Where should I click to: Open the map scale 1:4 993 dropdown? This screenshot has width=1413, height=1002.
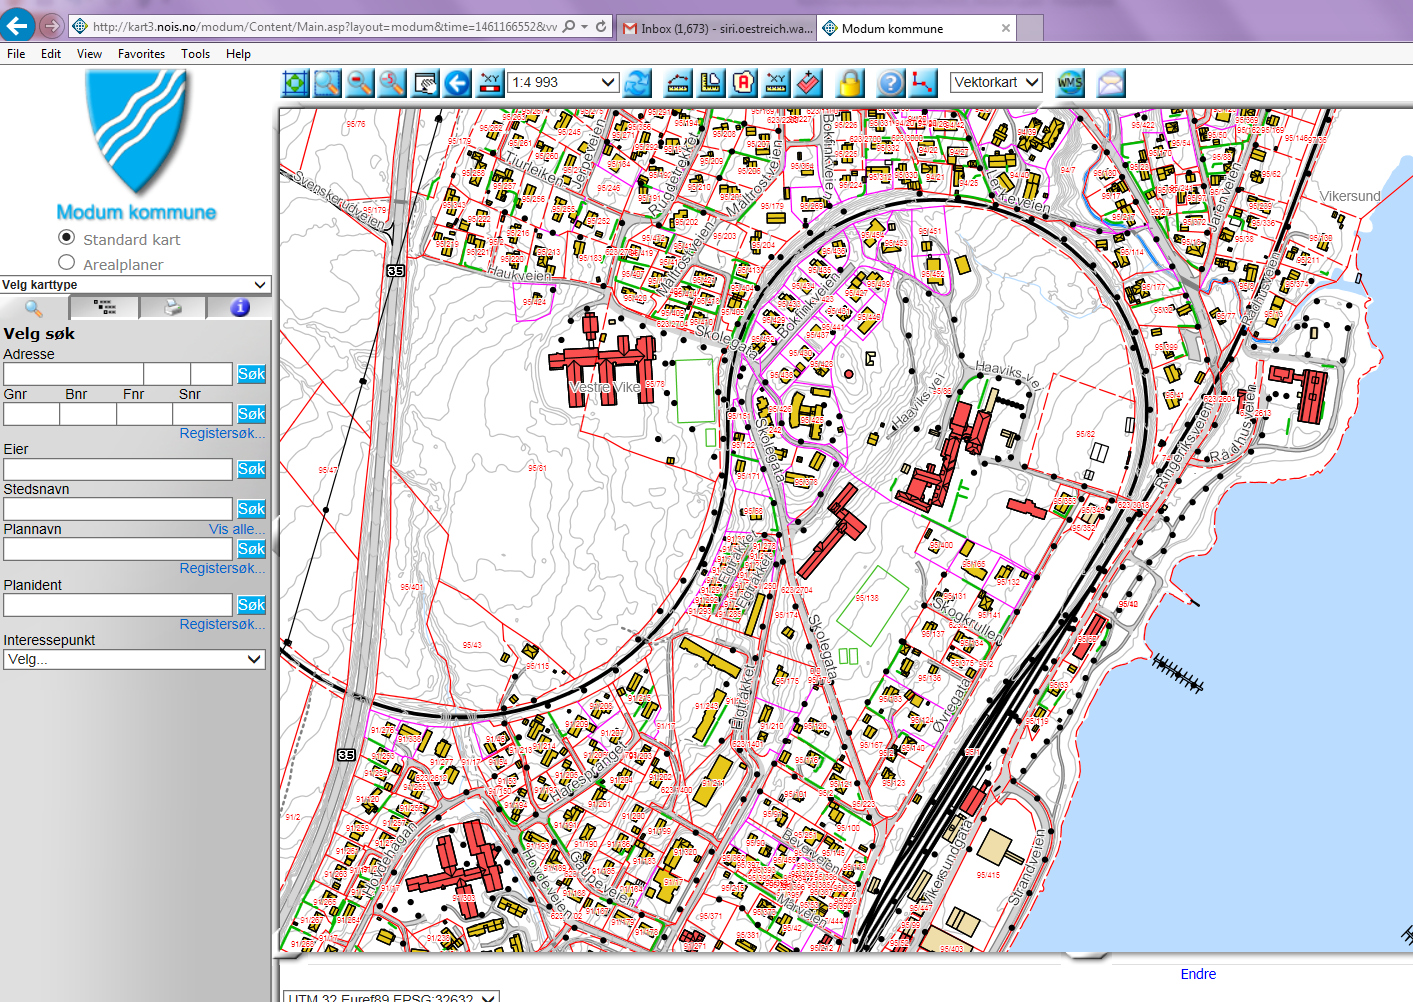[x=564, y=82]
